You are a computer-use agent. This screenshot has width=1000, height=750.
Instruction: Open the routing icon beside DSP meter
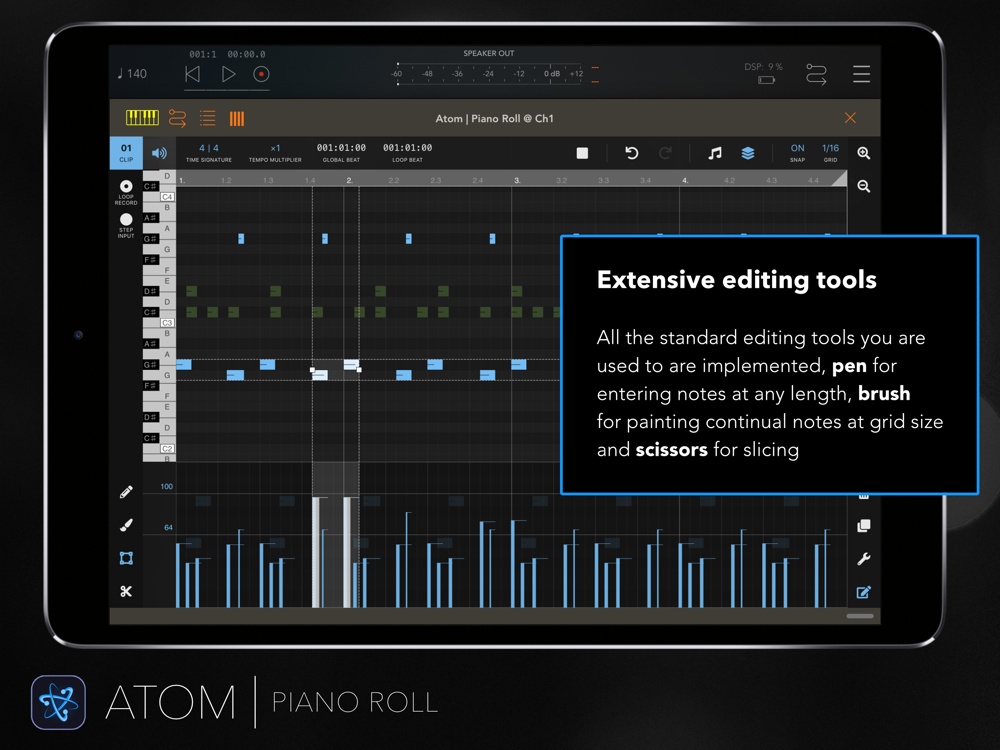[816, 74]
